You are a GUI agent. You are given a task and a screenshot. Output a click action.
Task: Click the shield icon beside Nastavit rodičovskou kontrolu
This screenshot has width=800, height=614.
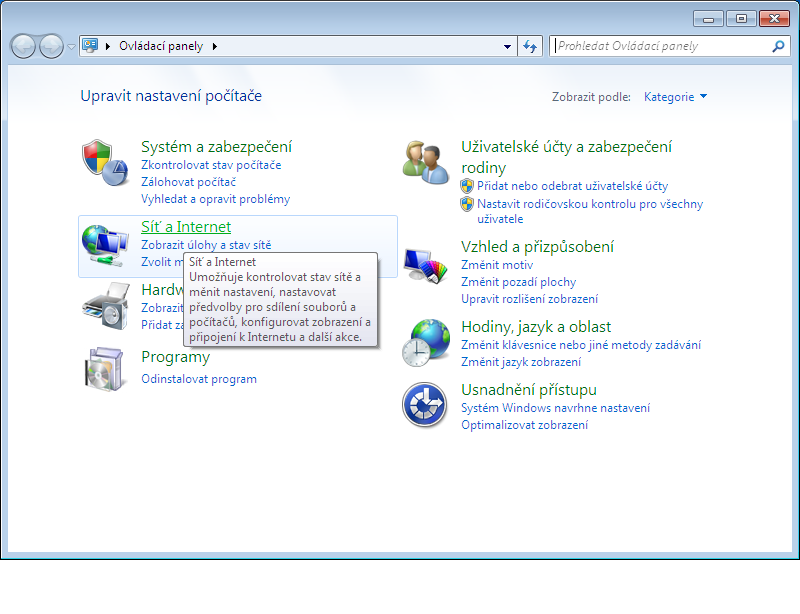pos(467,204)
